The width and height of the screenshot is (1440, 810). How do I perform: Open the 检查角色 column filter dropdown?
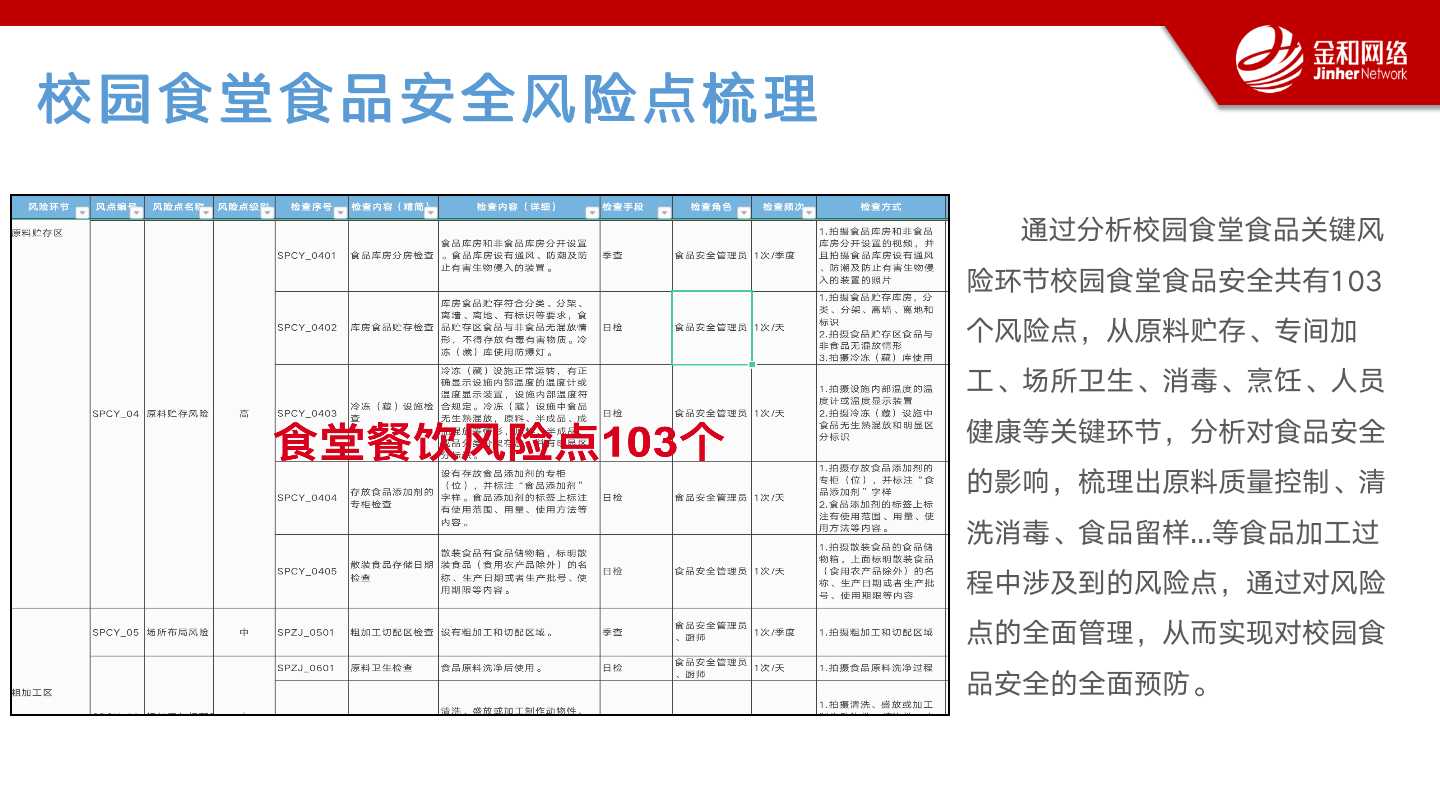[x=743, y=212]
